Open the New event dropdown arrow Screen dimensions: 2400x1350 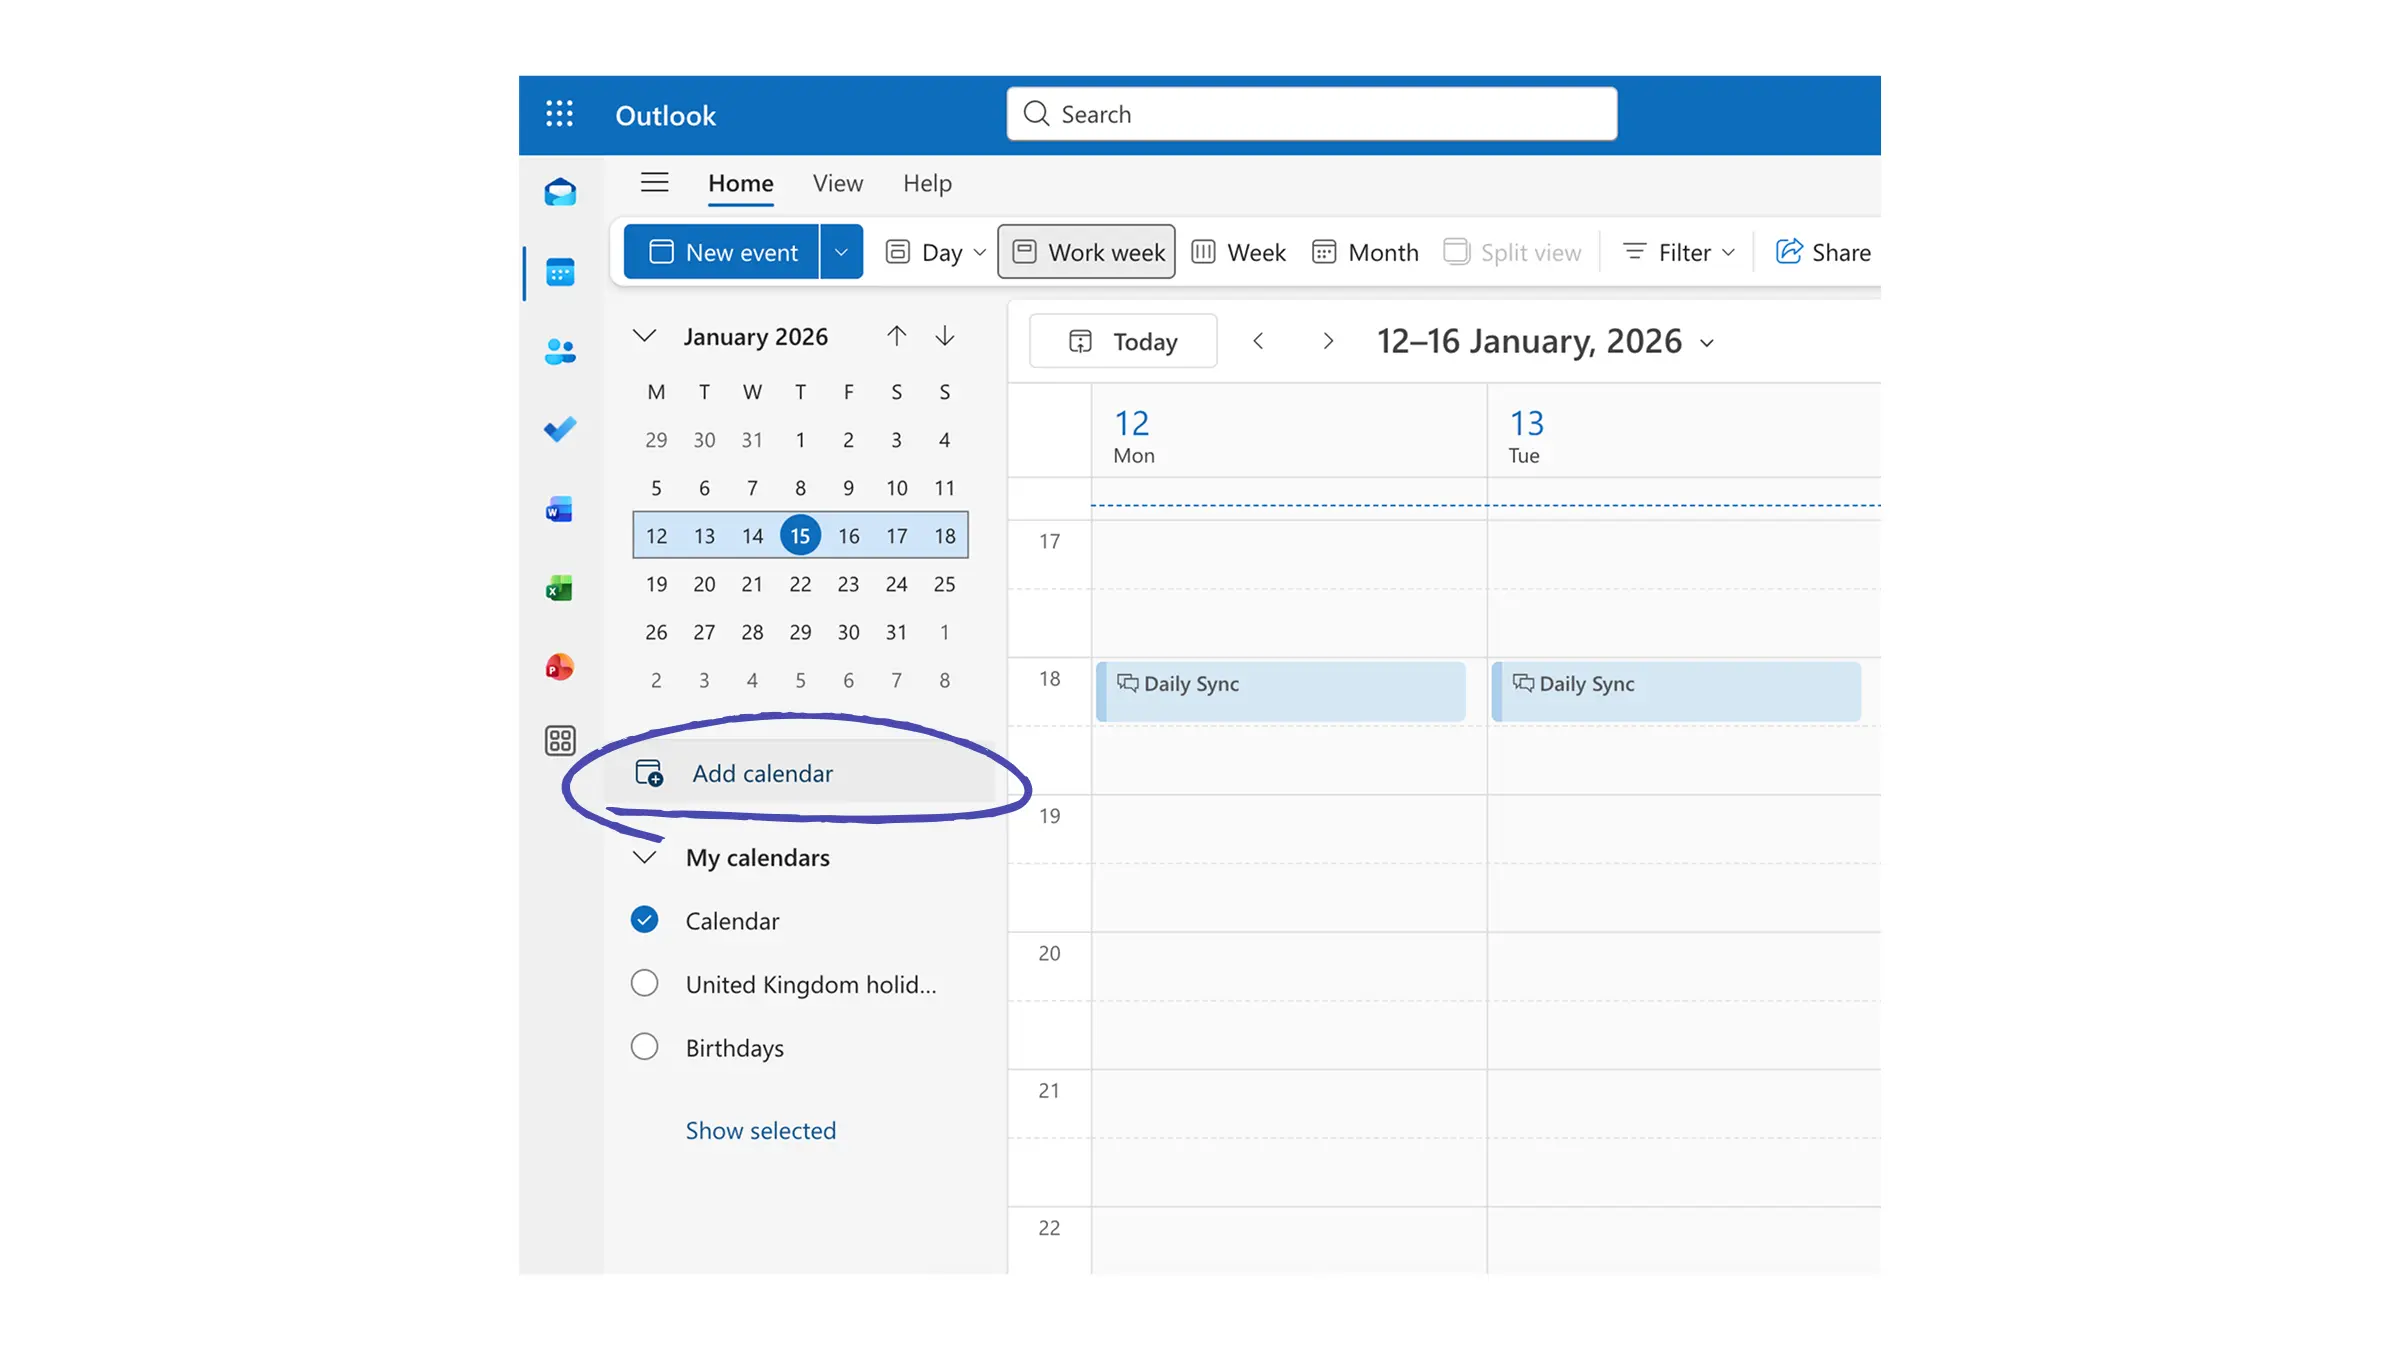pyautogui.click(x=841, y=252)
